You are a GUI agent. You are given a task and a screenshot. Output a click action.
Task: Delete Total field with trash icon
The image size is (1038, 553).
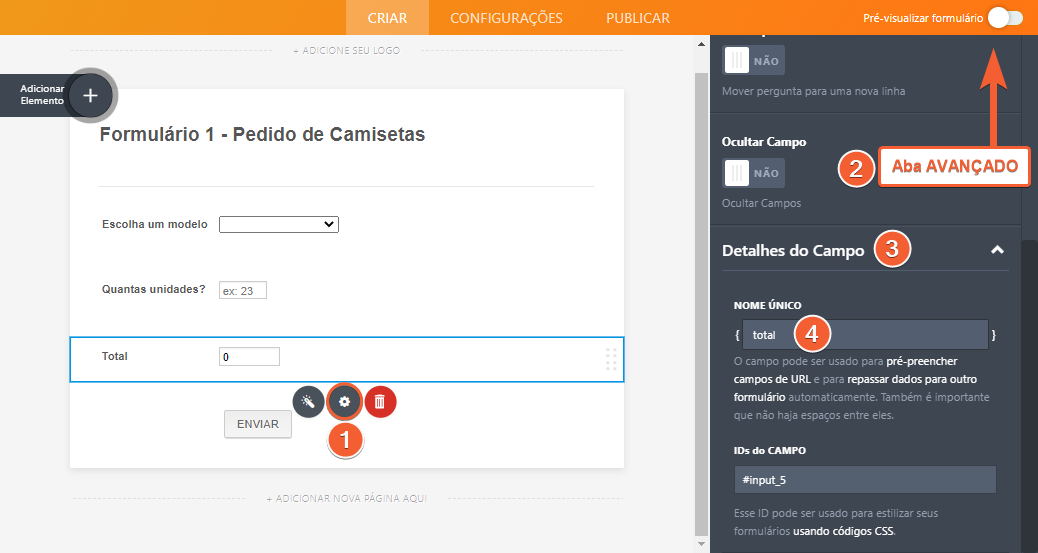point(380,401)
